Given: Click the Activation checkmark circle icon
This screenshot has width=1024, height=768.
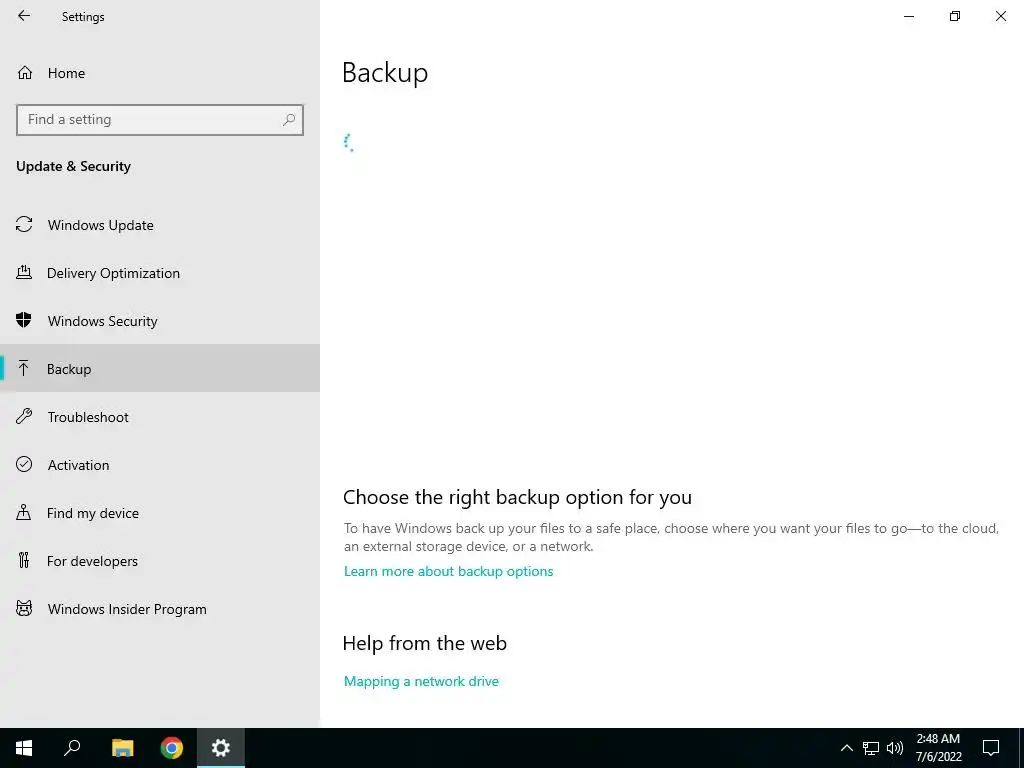Looking at the screenshot, I should [x=24, y=464].
